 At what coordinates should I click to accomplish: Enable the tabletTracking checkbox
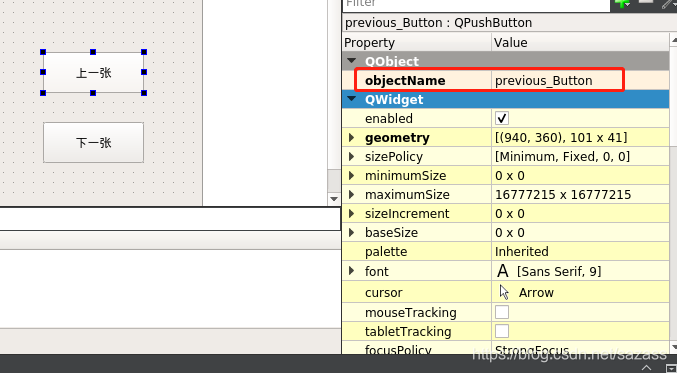[x=502, y=331]
